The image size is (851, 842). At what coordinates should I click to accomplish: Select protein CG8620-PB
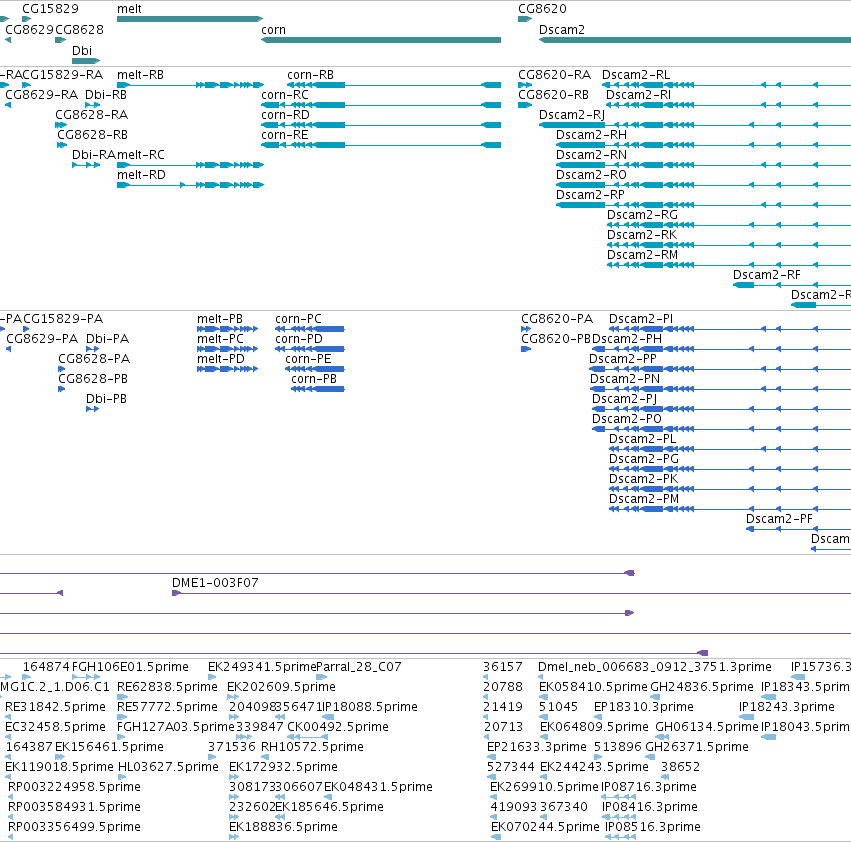click(556, 339)
